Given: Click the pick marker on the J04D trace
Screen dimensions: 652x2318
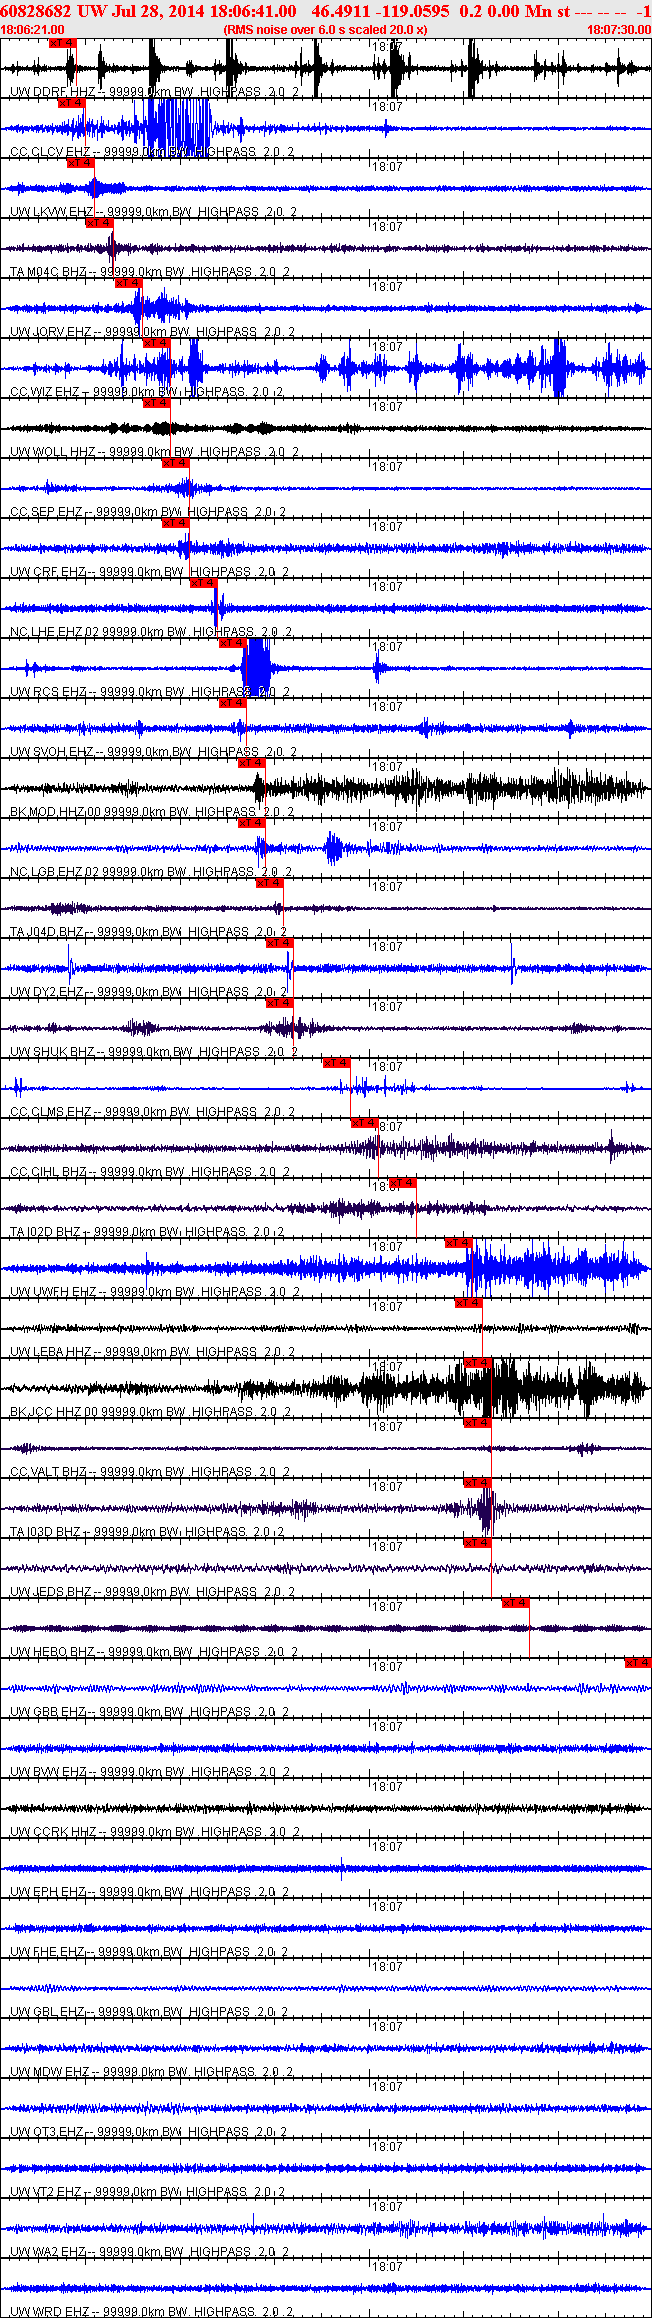Looking at the screenshot, I should click(270, 883).
